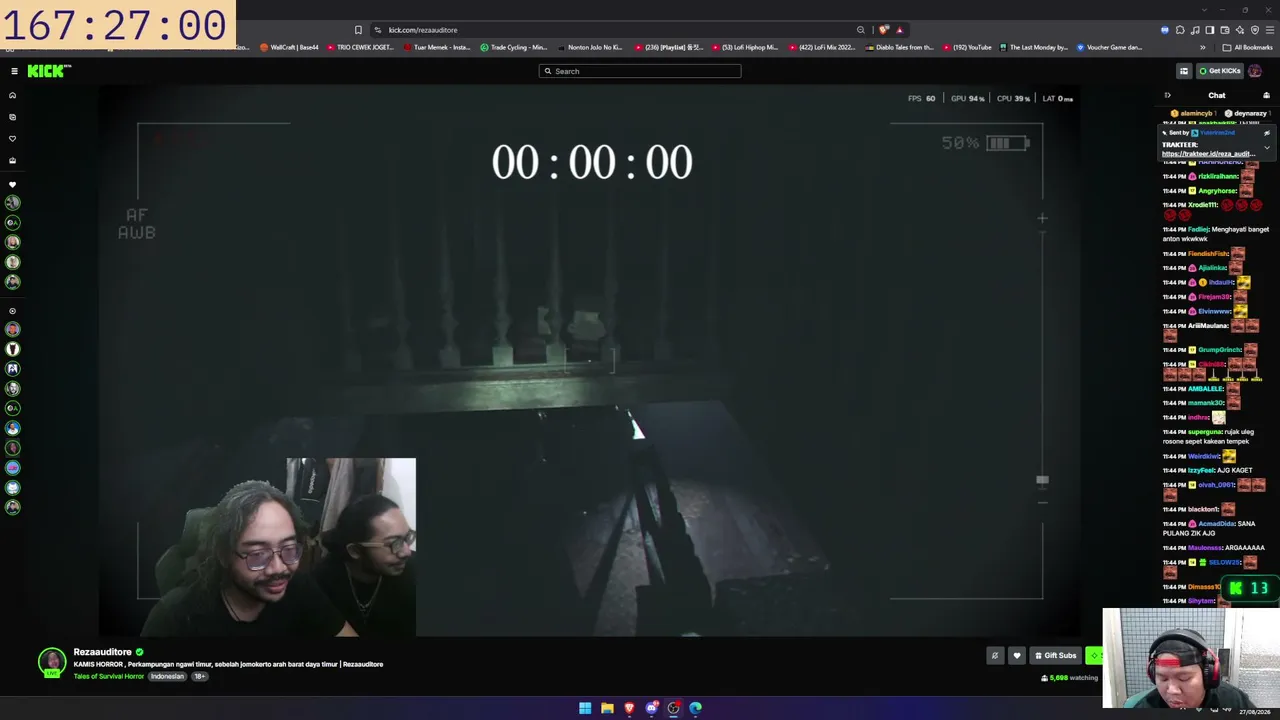1280x720 pixels.
Task: Open the All Bookmarks folder
Action: point(1249,47)
